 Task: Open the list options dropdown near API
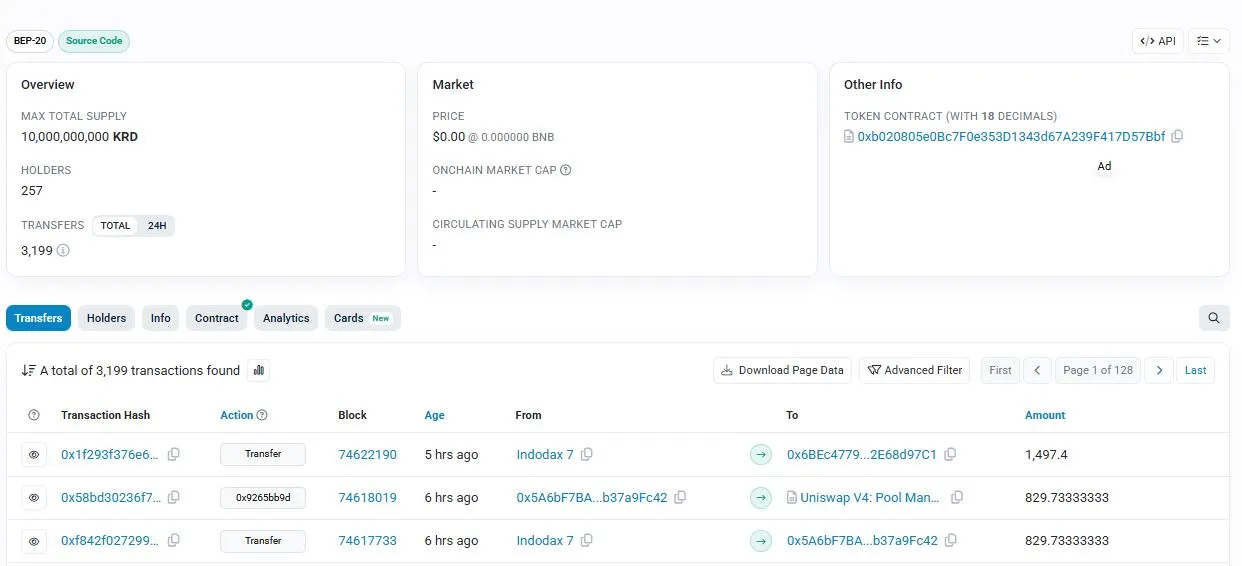pyautogui.click(x=1208, y=41)
